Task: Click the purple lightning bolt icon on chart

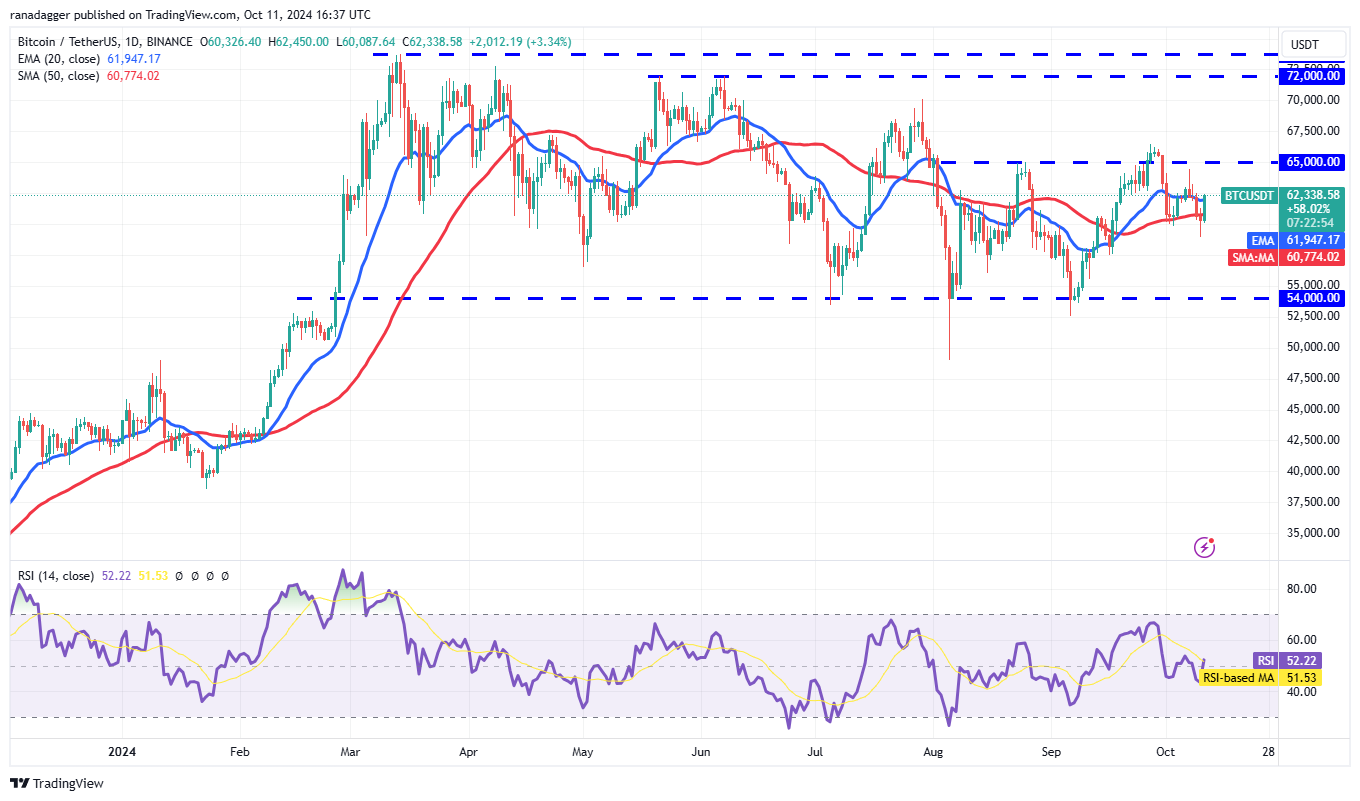Action: 1205,547
